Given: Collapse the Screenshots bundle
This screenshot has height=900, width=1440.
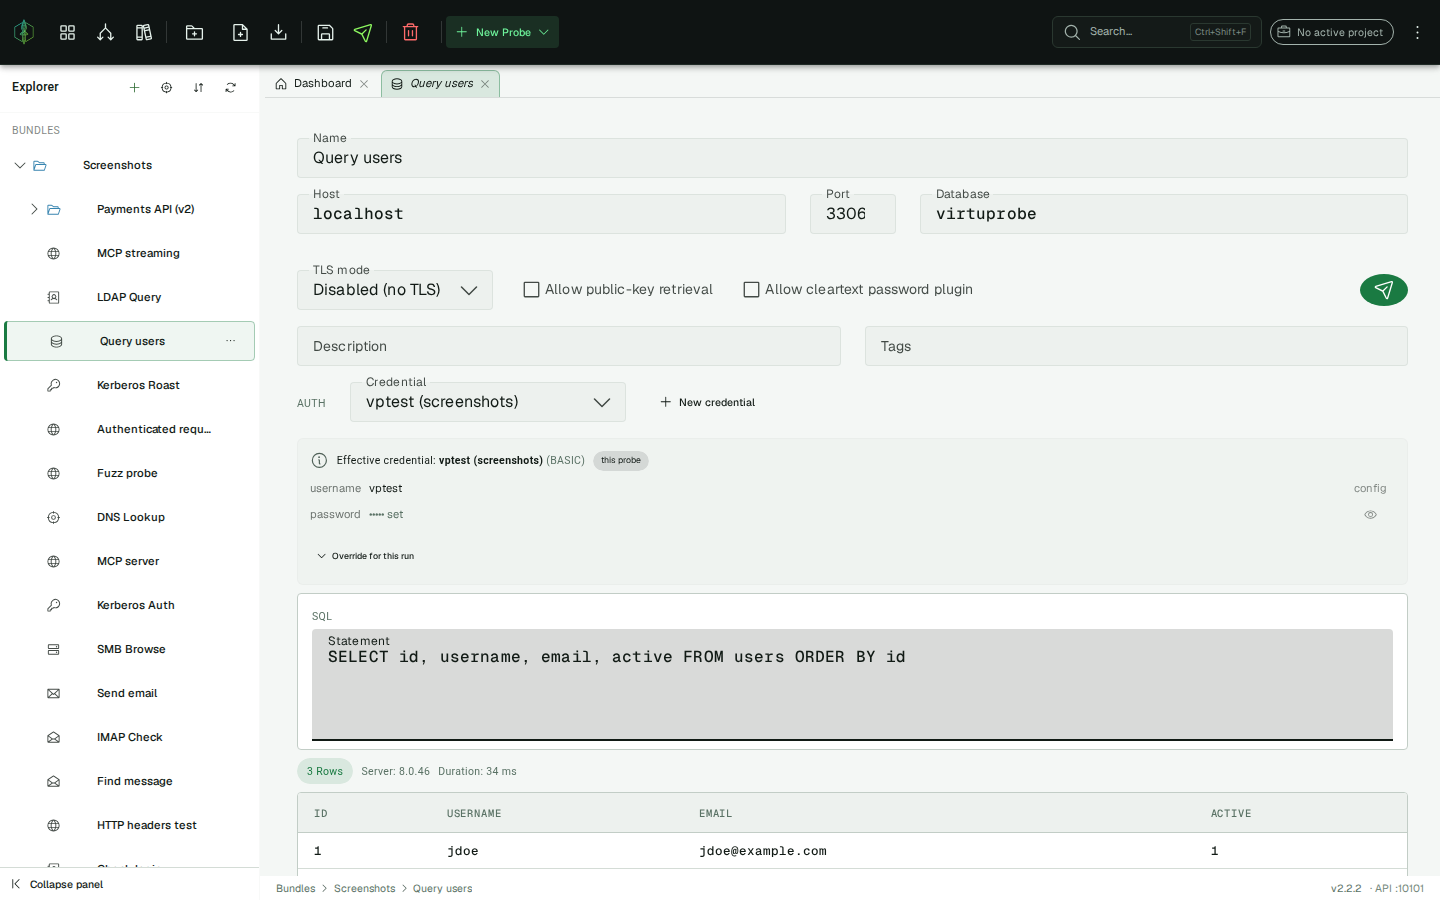Looking at the screenshot, I should pos(19,165).
